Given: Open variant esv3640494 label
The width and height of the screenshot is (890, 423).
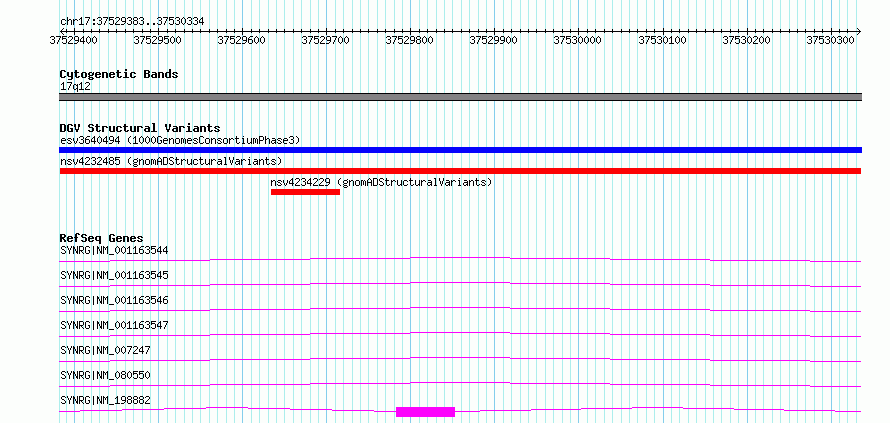Looking at the screenshot, I should [180, 140].
